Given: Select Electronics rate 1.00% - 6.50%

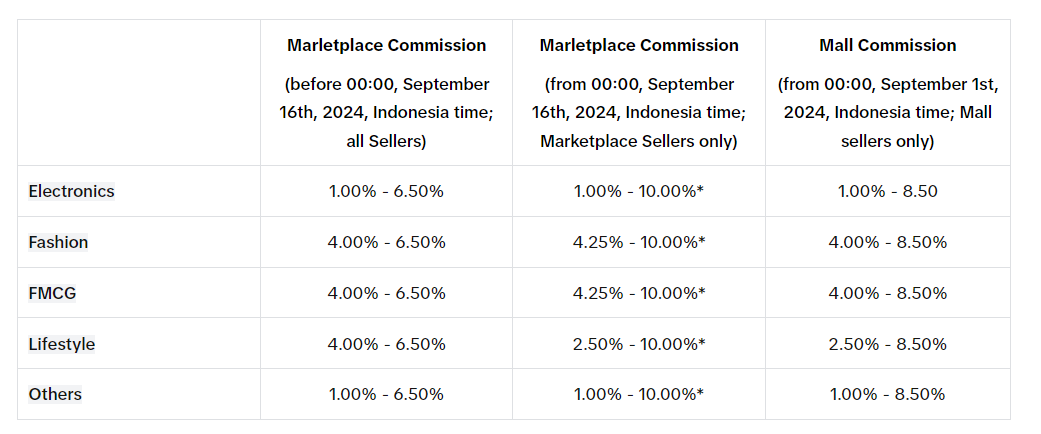Looking at the screenshot, I should pyautogui.click(x=386, y=191).
